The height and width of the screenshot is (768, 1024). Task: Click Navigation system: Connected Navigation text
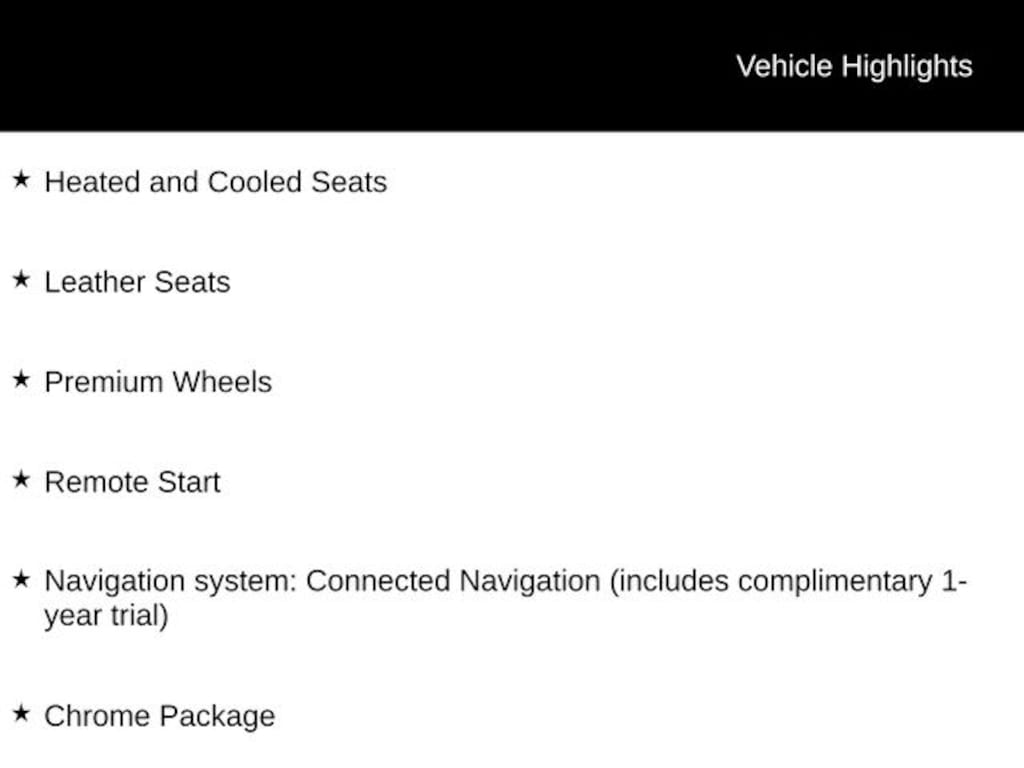(x=323, y=581)
